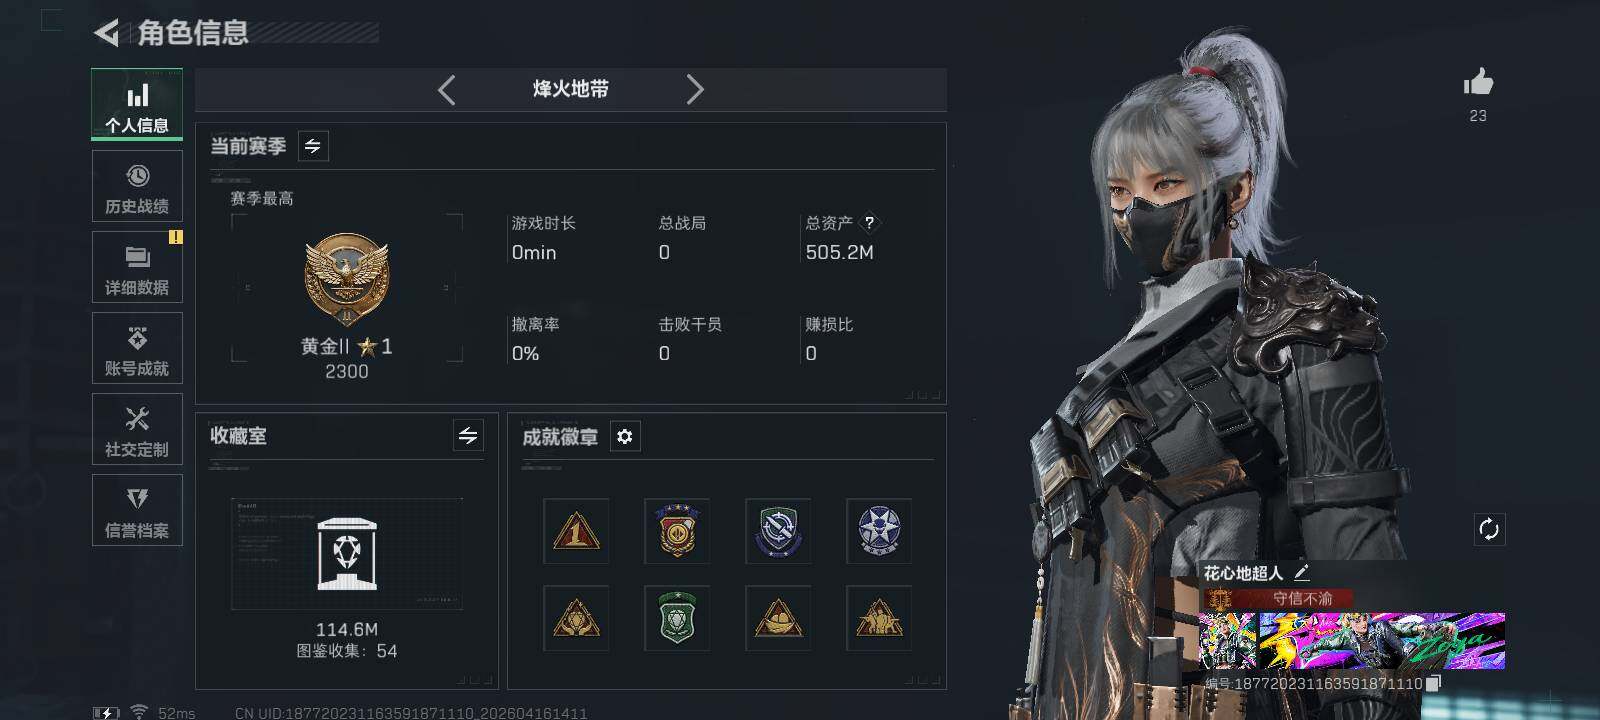Like the profile with thumbs-up icon
Image resolution: width=1600 pixels, height=720 pixels.
point(1478,83)
